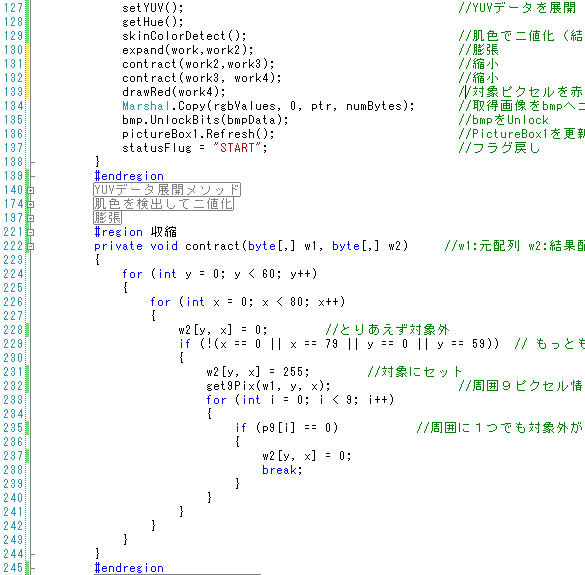Collapse the contract method at line 222
The width and height of the screenshot is (585, 575).
coord(31,246)
